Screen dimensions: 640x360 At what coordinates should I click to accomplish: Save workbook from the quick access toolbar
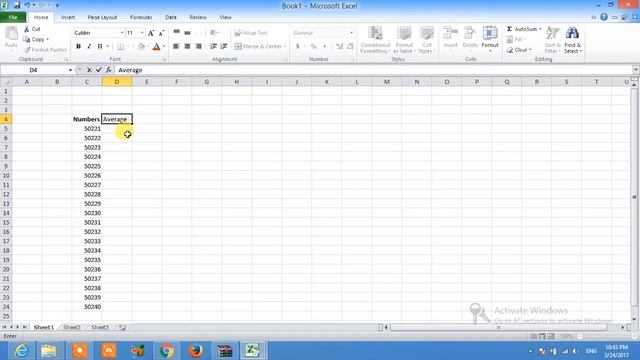(17, 6)
